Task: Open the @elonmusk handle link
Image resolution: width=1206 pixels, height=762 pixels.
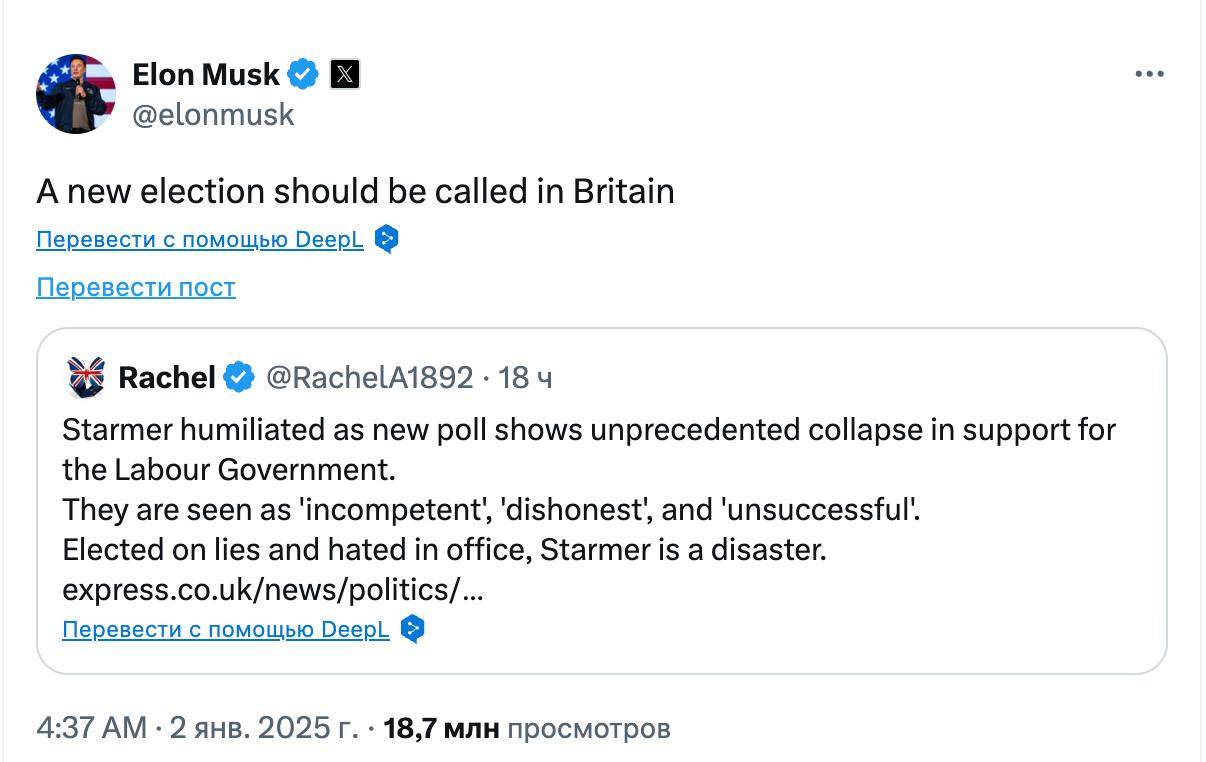Action: pos(213,115)
